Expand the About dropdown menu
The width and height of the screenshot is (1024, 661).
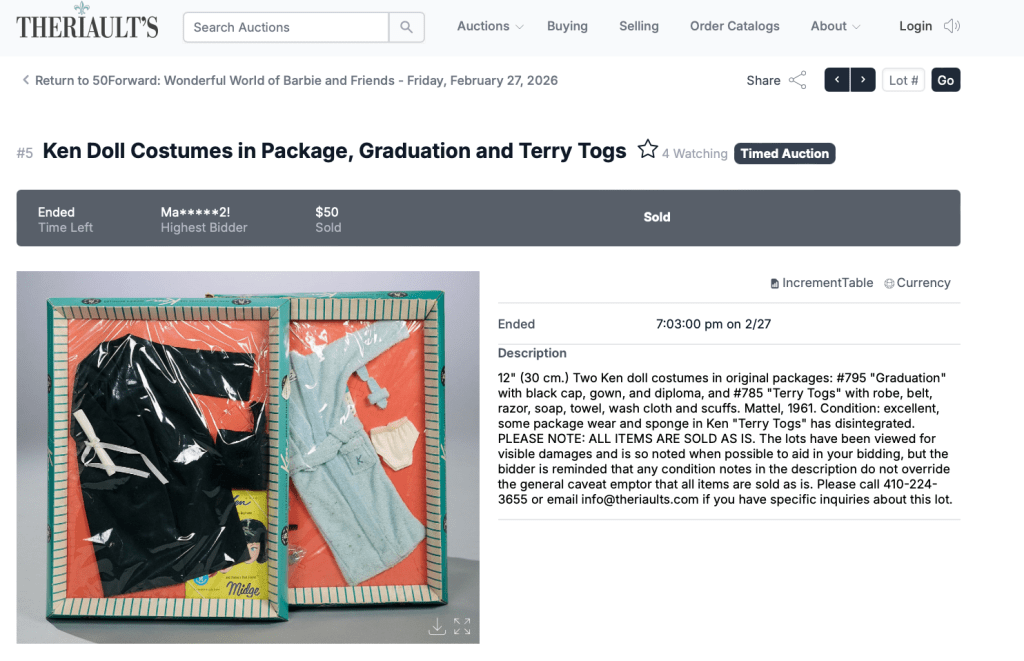[835, 26]
